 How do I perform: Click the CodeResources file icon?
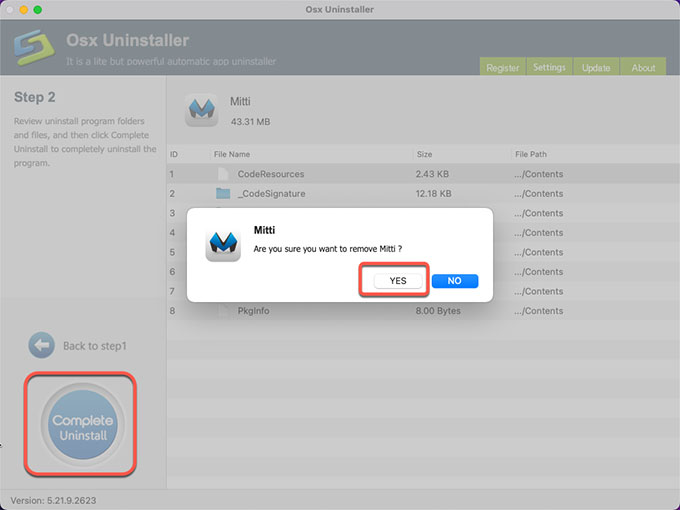click(x=222, y=174)
